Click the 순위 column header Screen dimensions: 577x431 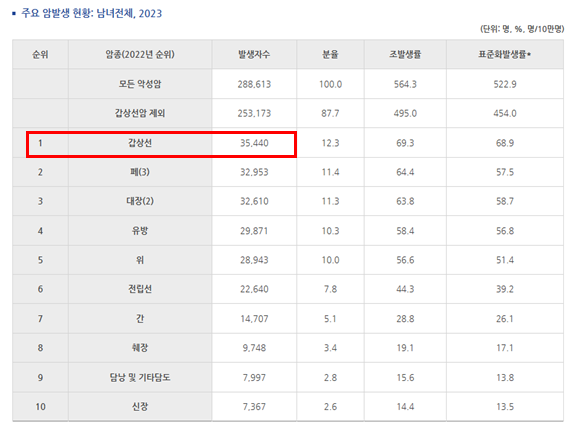coord(40,54)
